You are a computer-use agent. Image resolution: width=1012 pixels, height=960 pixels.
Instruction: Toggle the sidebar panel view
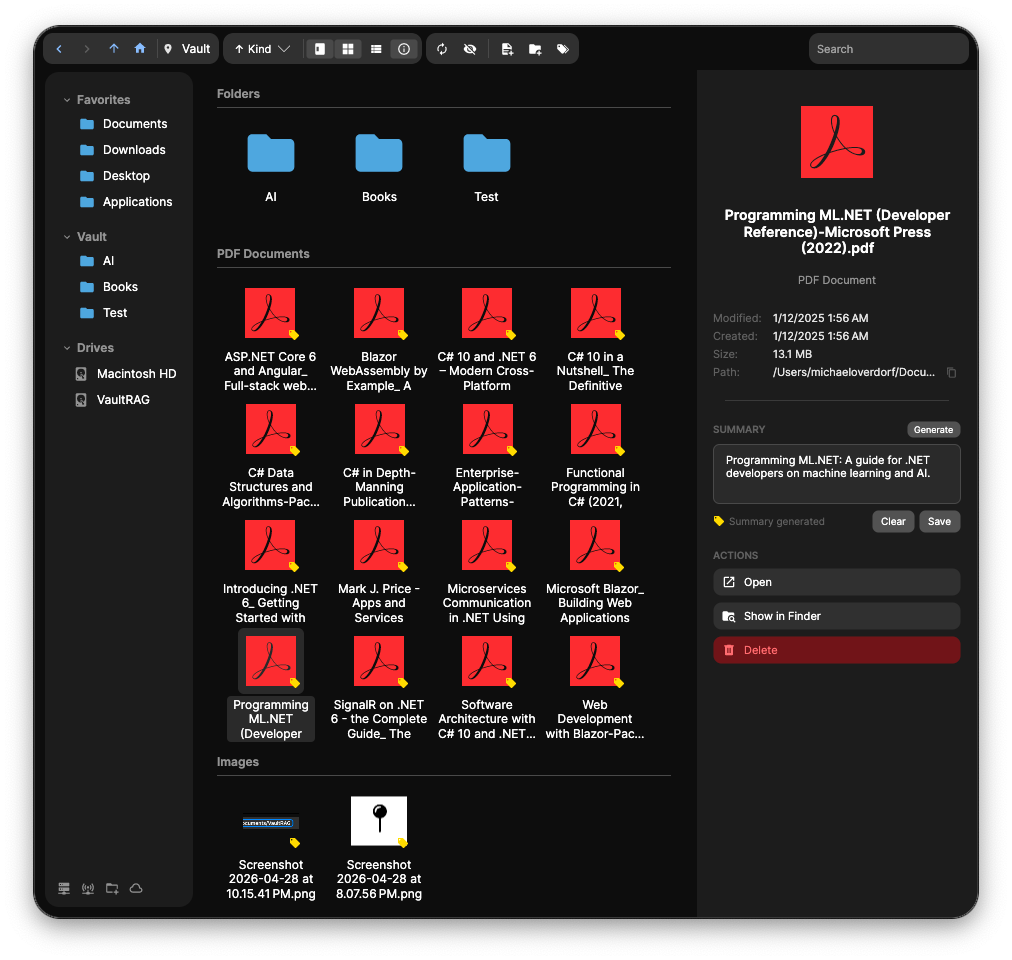click(319, 49)
